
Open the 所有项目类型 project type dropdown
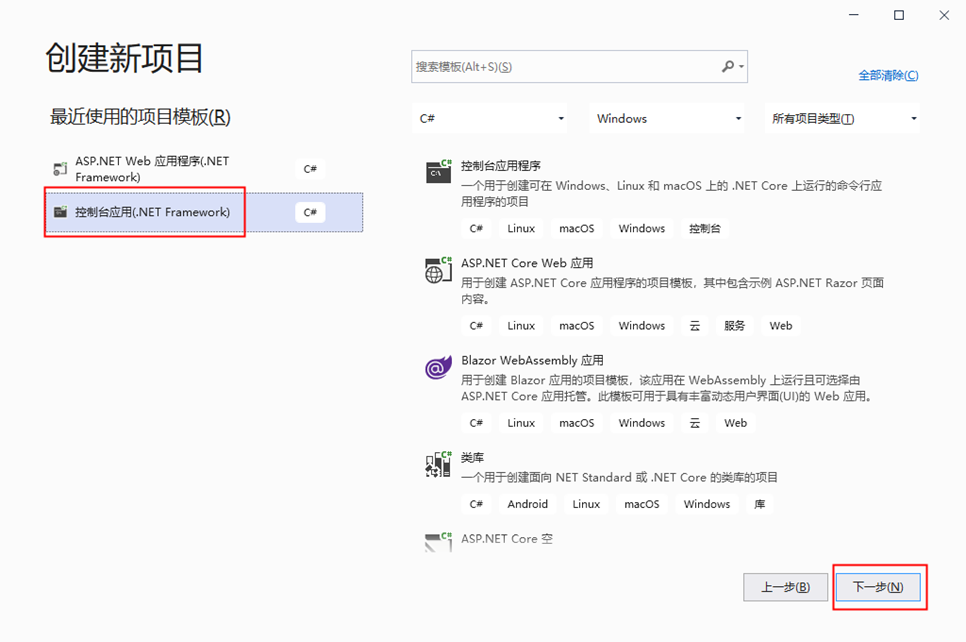[842, 118]
